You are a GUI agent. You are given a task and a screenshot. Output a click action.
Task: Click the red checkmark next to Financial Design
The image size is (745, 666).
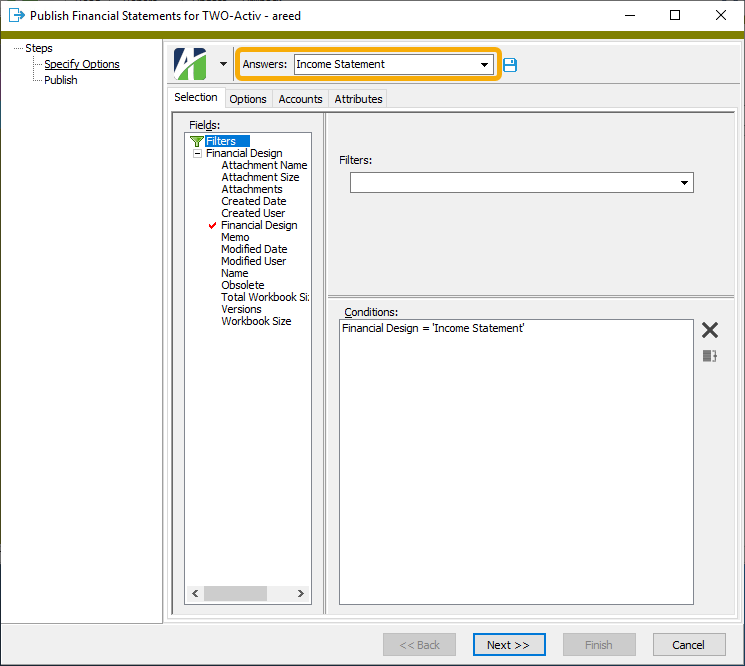tap(213, 226)
